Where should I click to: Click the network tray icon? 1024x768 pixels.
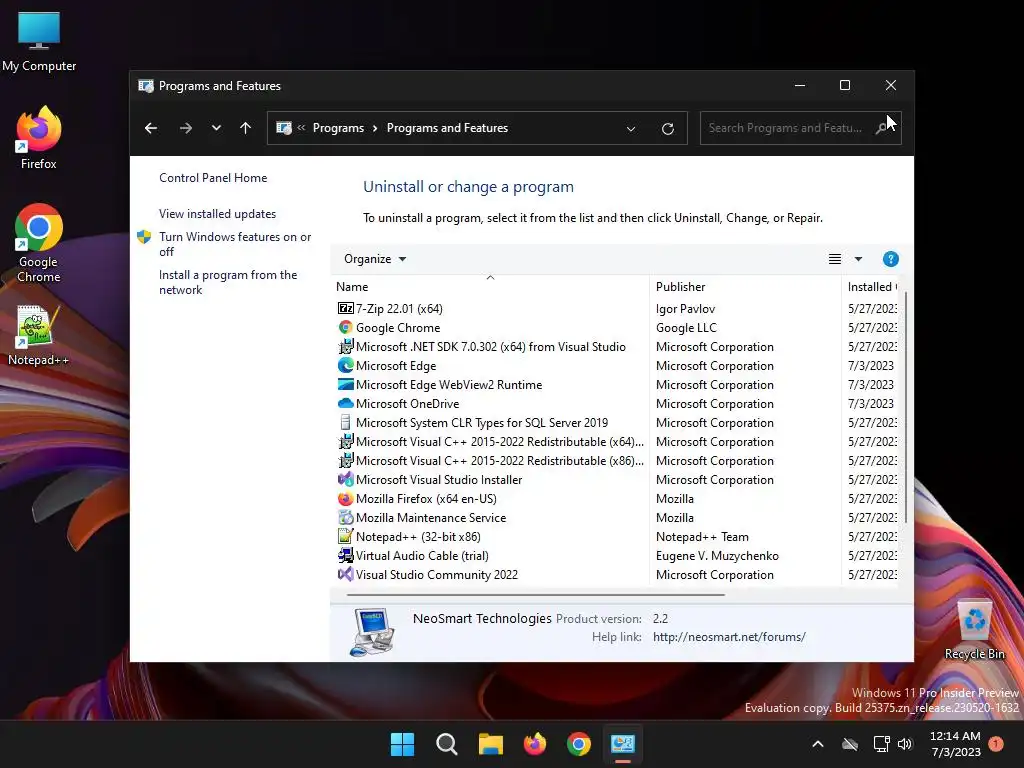click(882, 744)
